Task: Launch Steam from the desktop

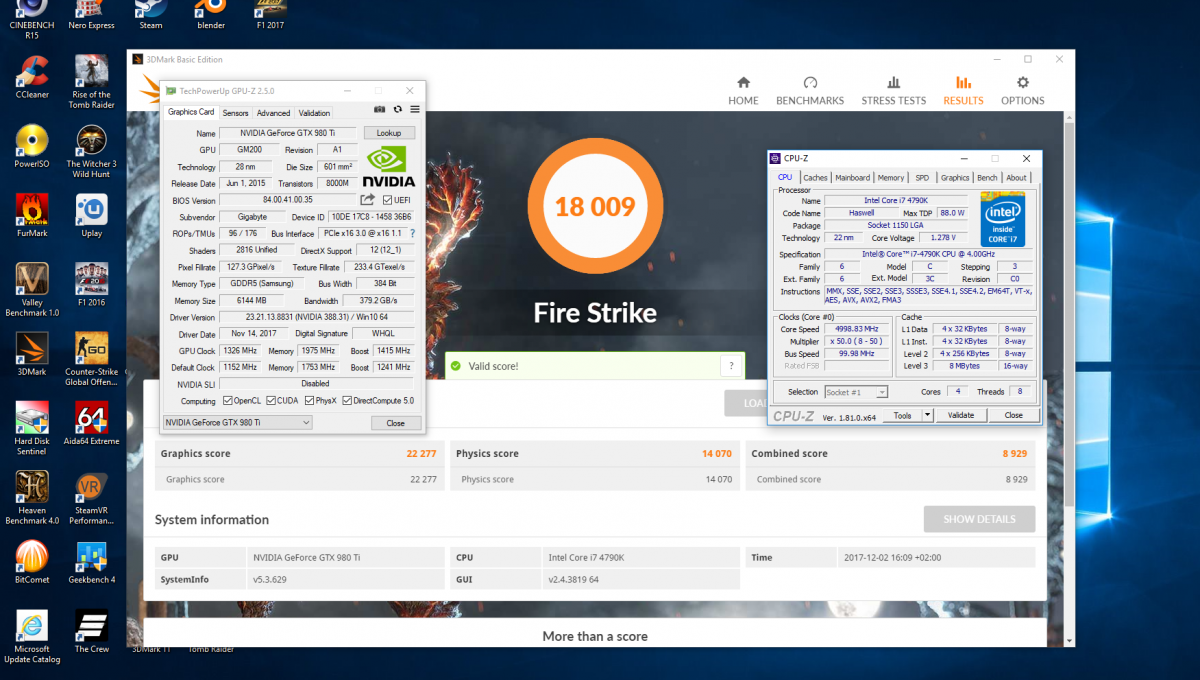Action: (151, 15)
